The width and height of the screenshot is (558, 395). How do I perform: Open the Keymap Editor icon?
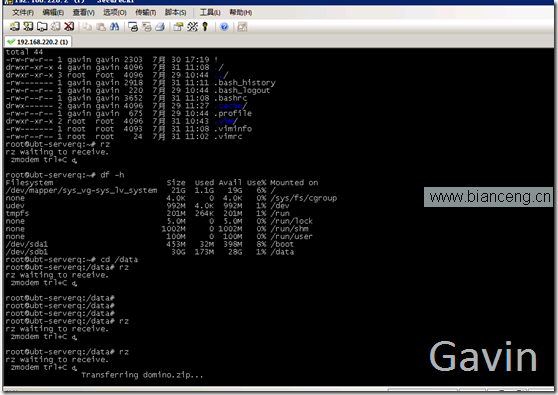click(x=192, y=26)
